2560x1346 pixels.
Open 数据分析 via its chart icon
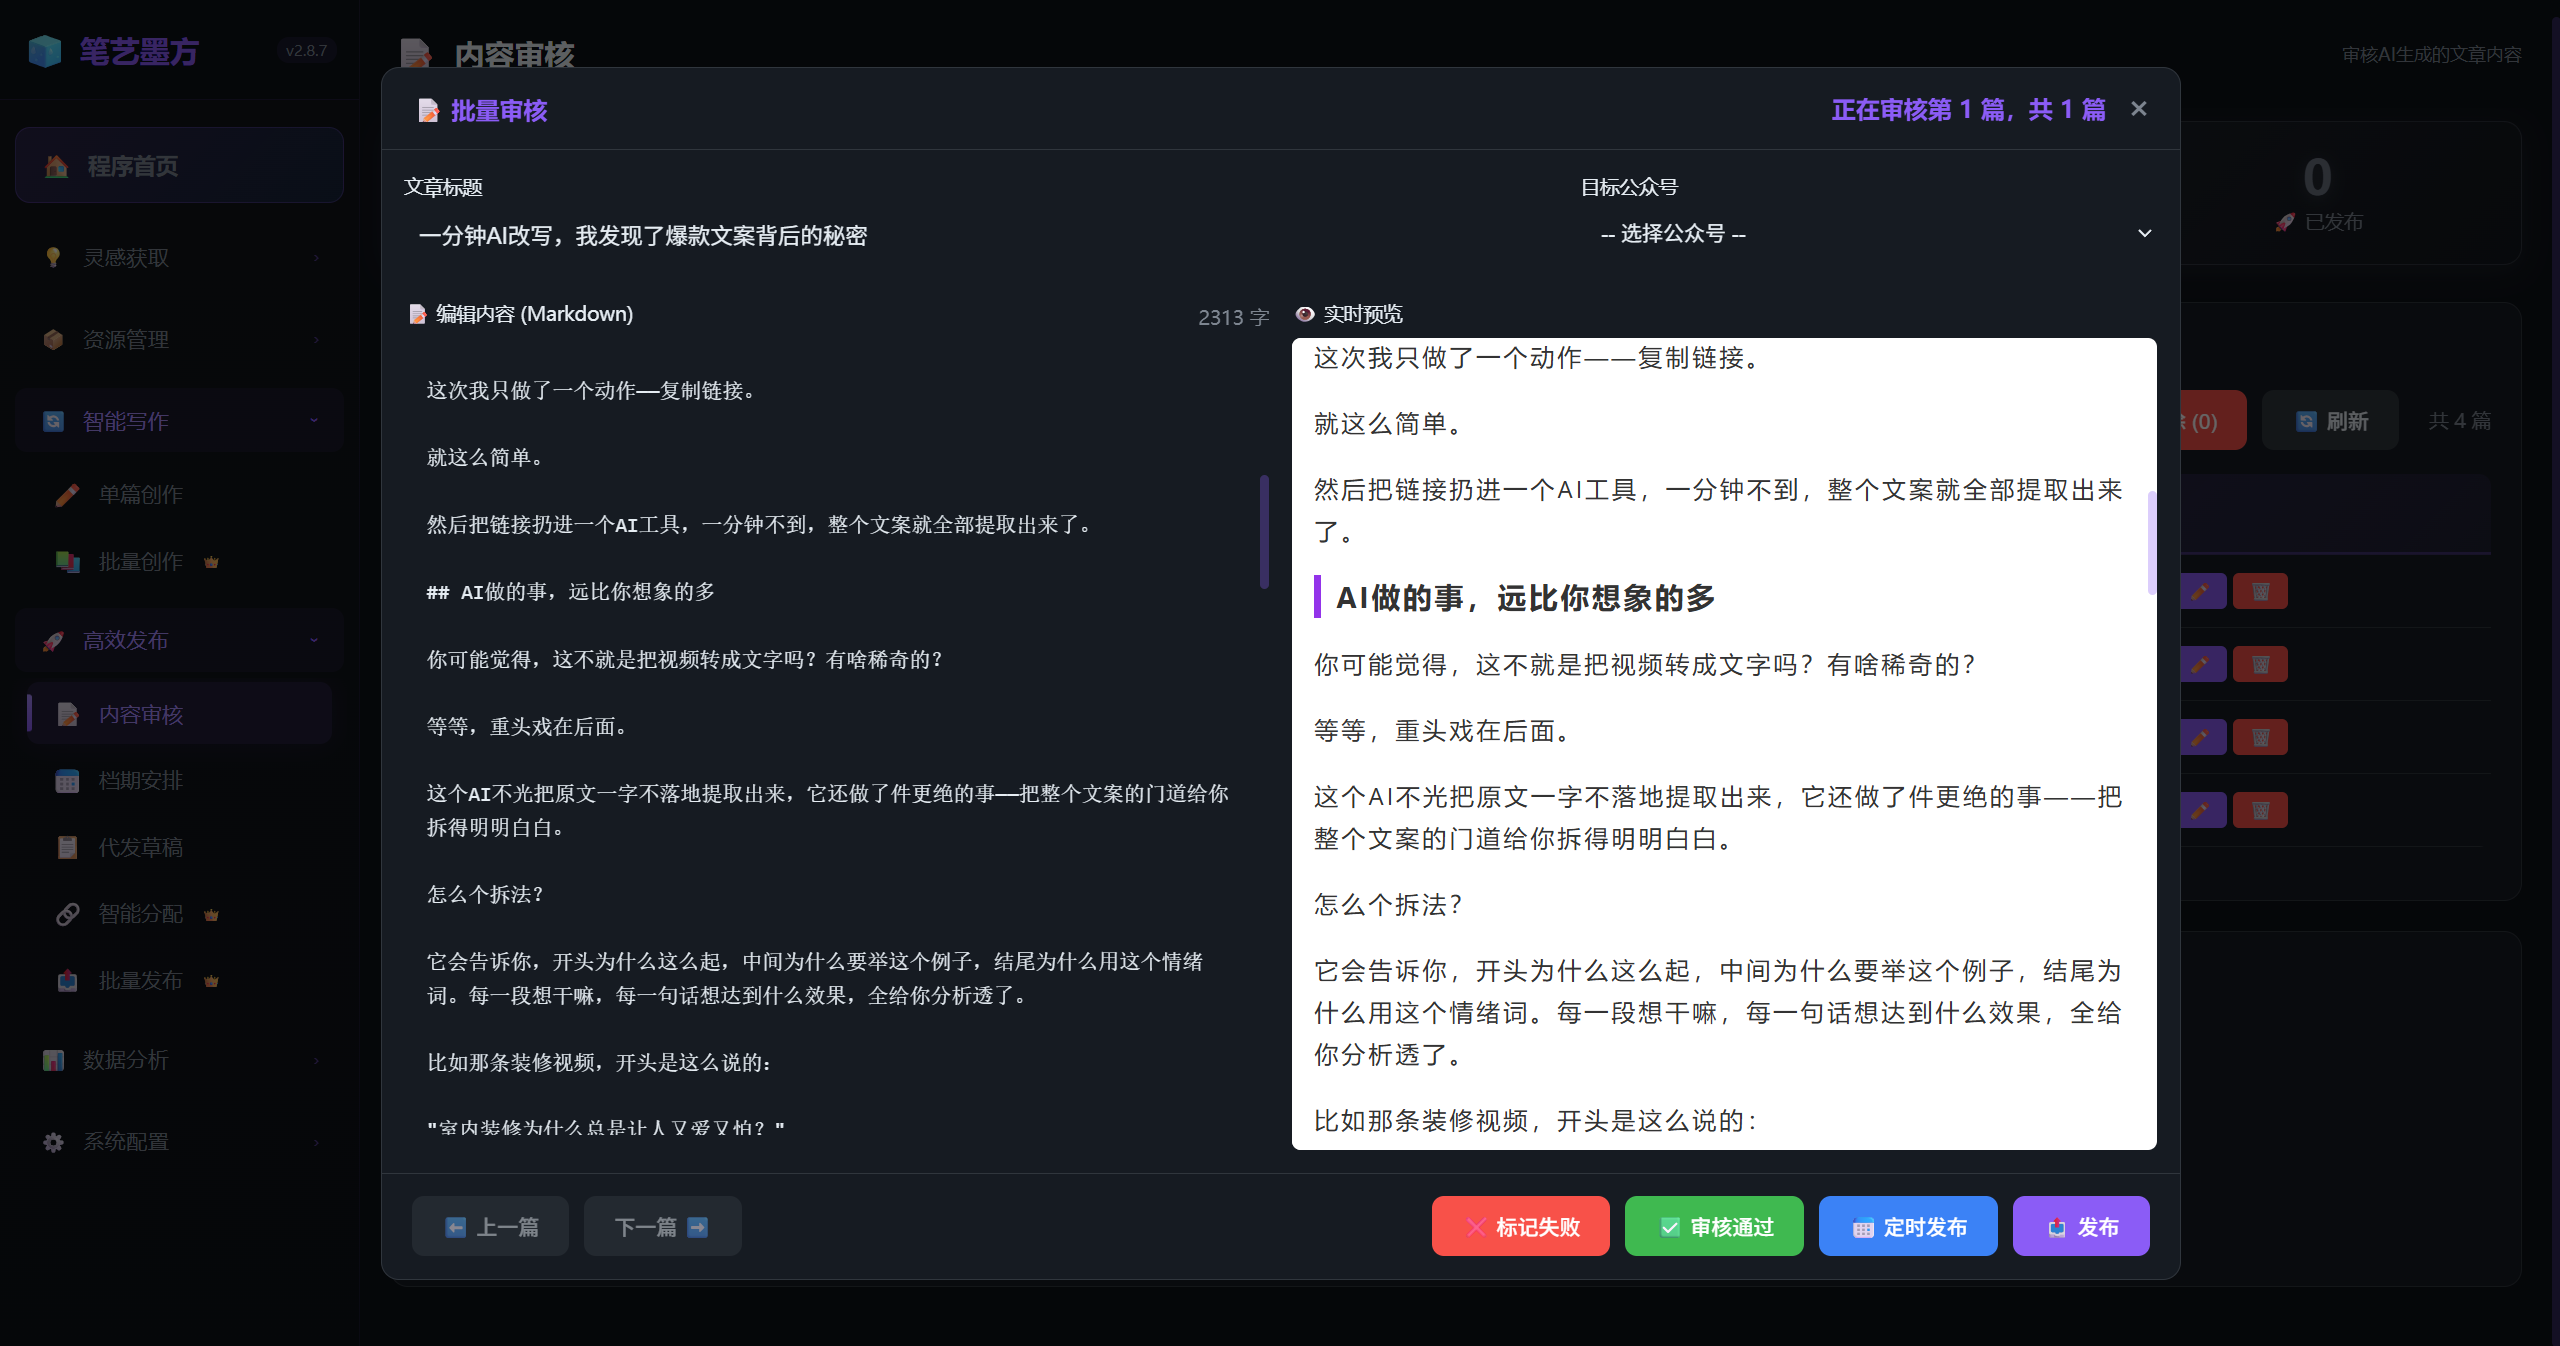tap(52, 1060)
